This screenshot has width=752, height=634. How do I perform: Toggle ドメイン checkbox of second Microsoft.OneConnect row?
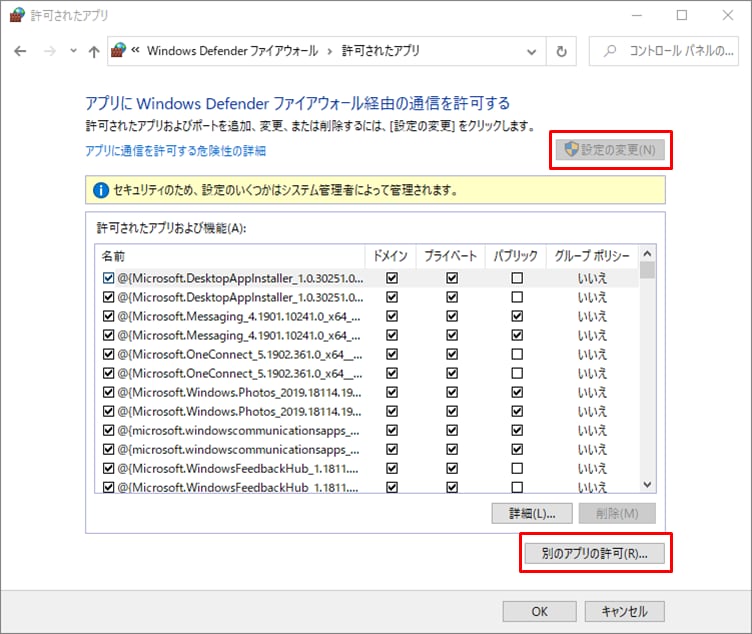392,373
